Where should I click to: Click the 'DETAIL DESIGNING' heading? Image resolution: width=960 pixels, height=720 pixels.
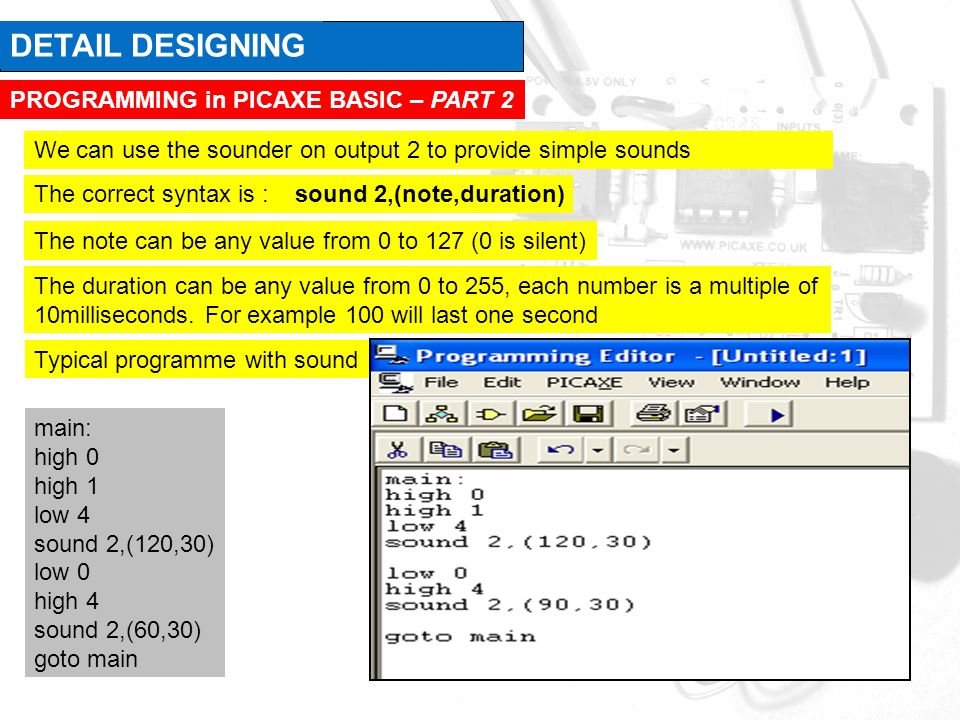tap(157, 46)
